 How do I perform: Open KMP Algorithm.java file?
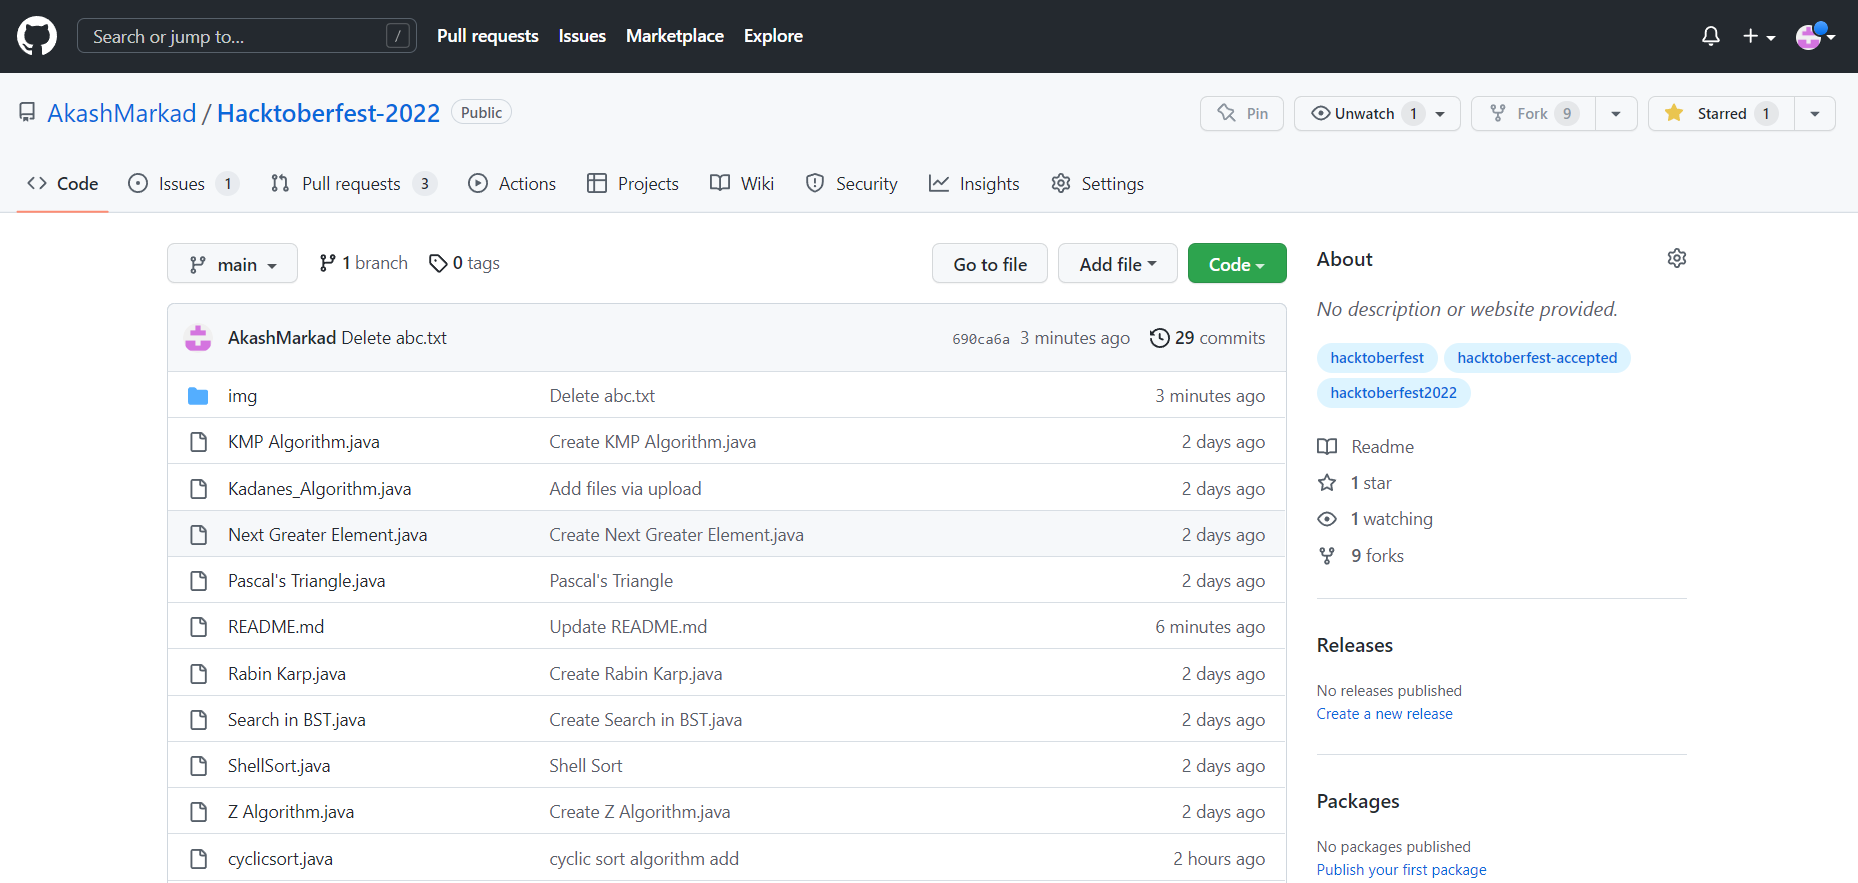click(x=304, y=442)
